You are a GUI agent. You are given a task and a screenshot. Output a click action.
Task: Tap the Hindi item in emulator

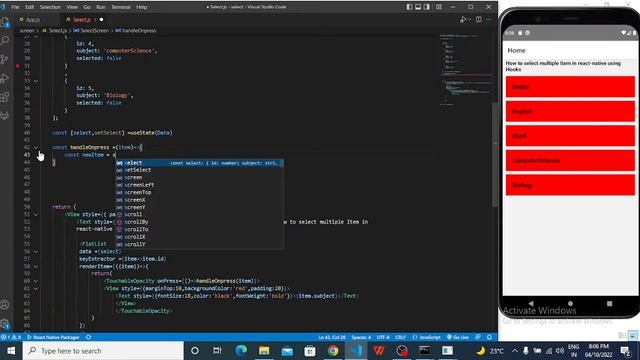[x=570, y=136]
